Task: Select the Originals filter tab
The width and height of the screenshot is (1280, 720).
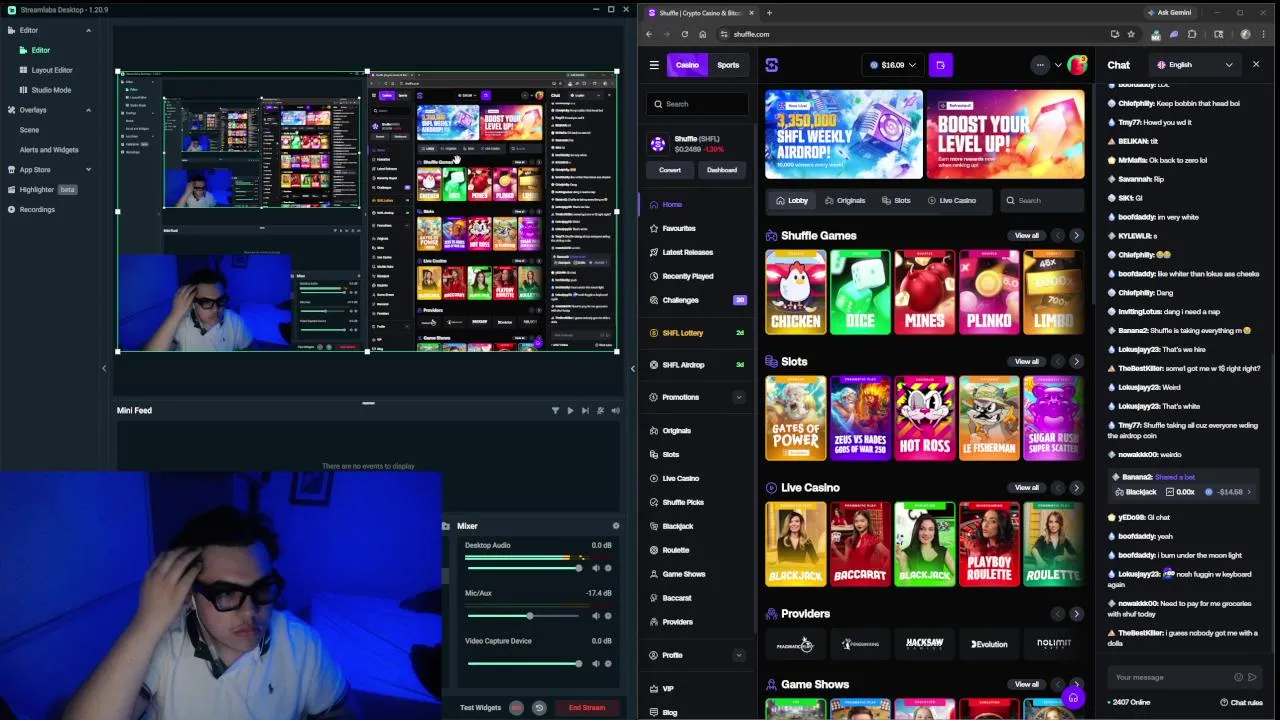Action: (x=845, y=201)
